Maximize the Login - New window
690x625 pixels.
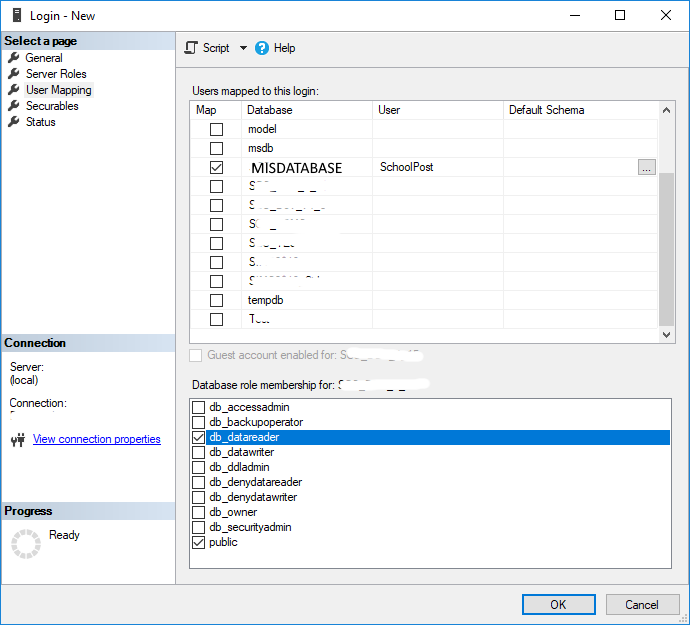pyautogui.click(x=620, y=15)
